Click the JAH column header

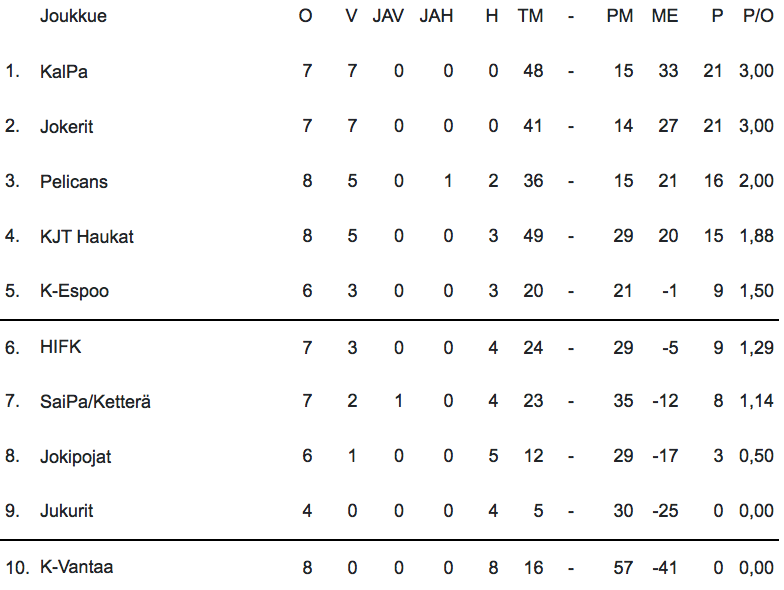436,16
